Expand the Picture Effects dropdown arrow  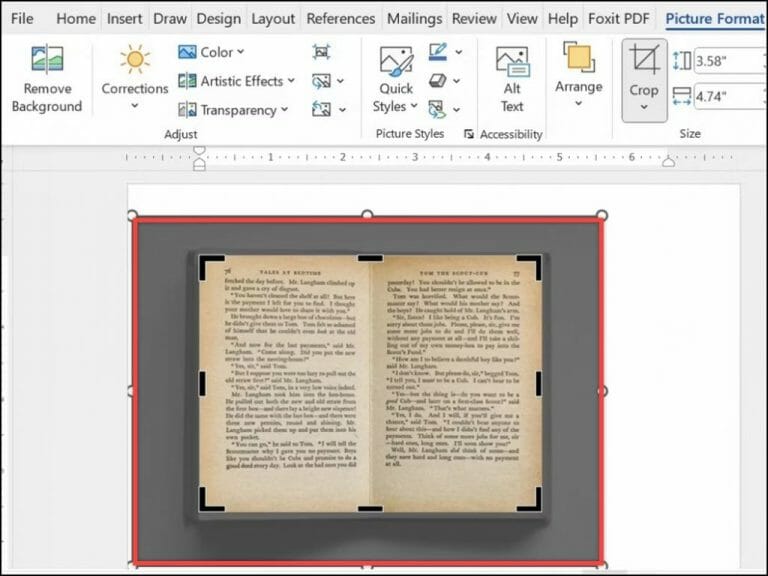pyautogui.click(x=456, y=81)
